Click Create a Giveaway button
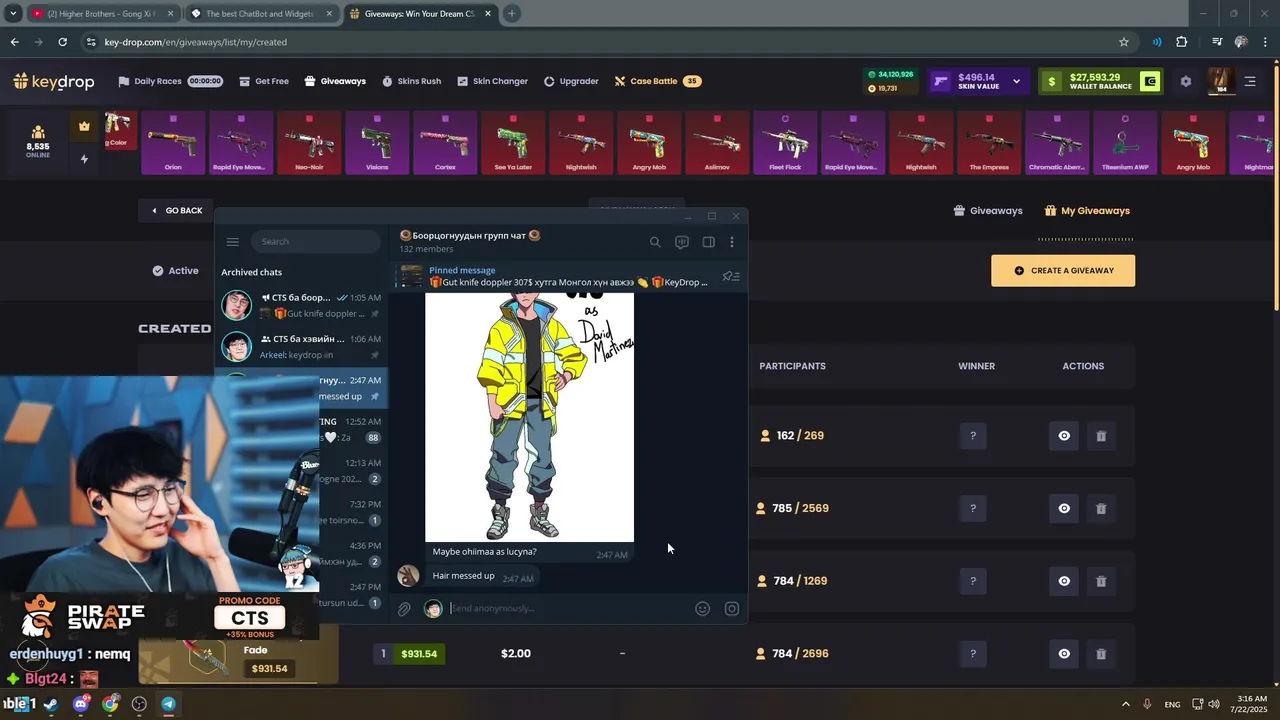The height and width of the screenshot is (720, 1280). point(1062,270)
